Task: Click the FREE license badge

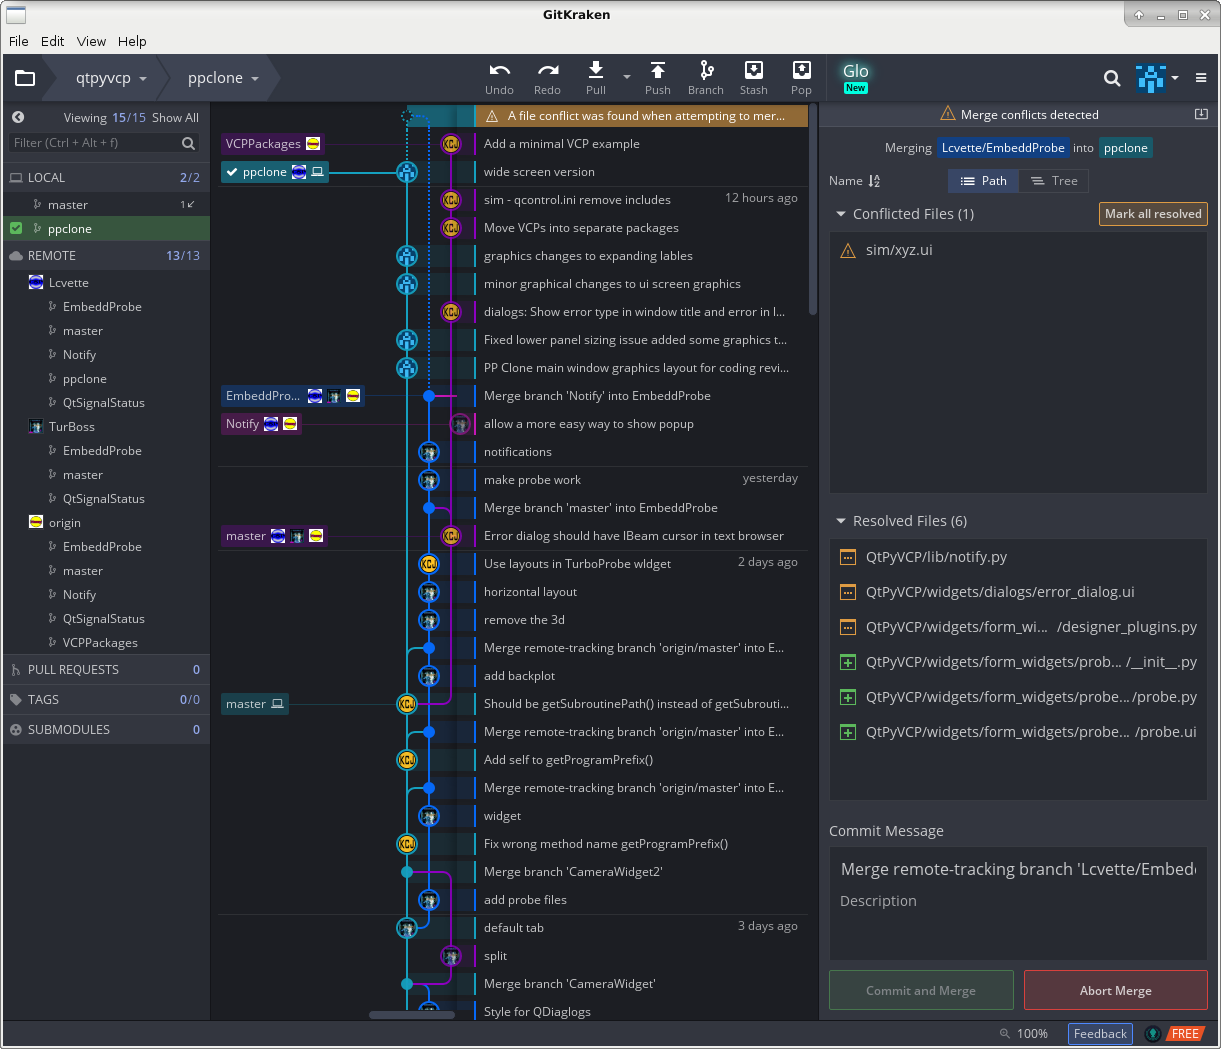Action: (1185, 1034)
